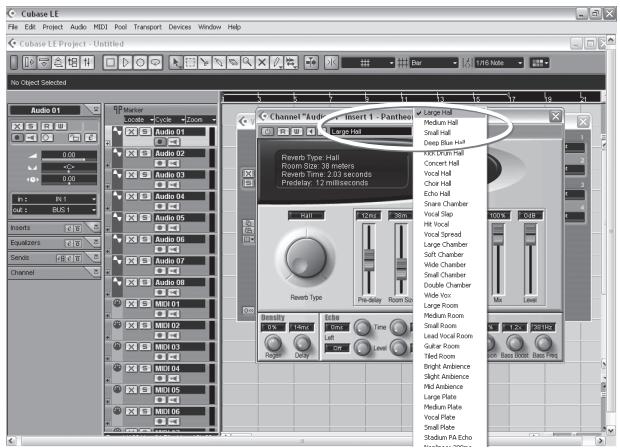Click the Inspector volume 0.00 field
Image resolution: width=620 pixels, height=448 pixels.
tap(69, 155)
